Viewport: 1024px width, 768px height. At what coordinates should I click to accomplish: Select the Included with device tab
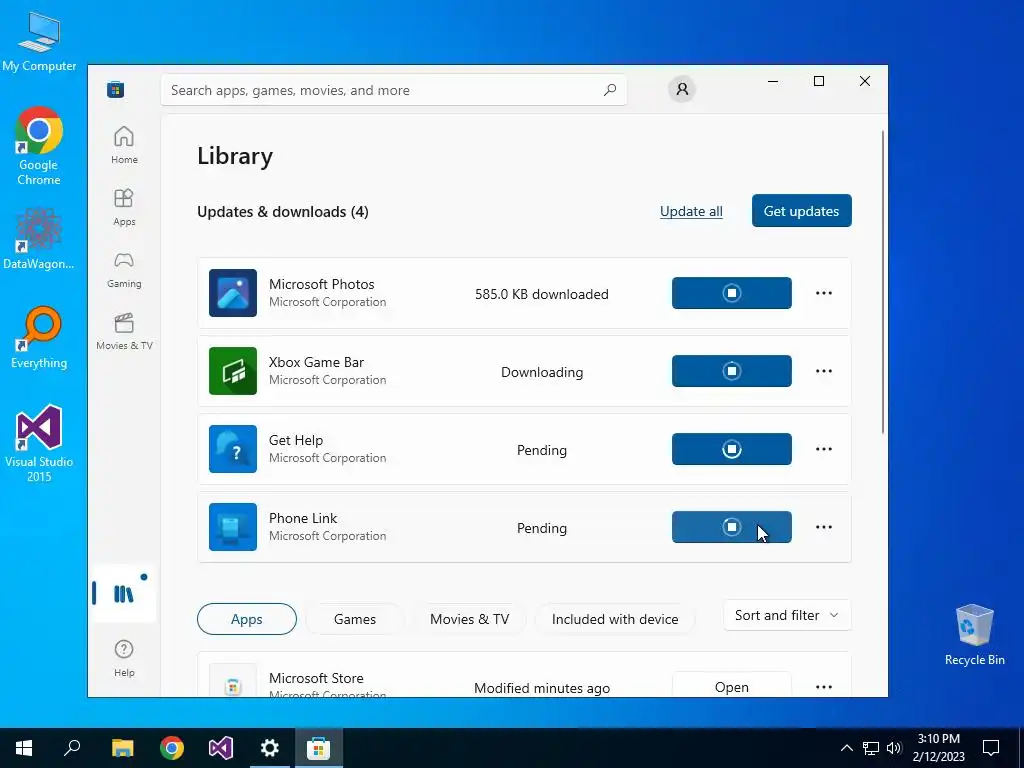coord(615,619)
